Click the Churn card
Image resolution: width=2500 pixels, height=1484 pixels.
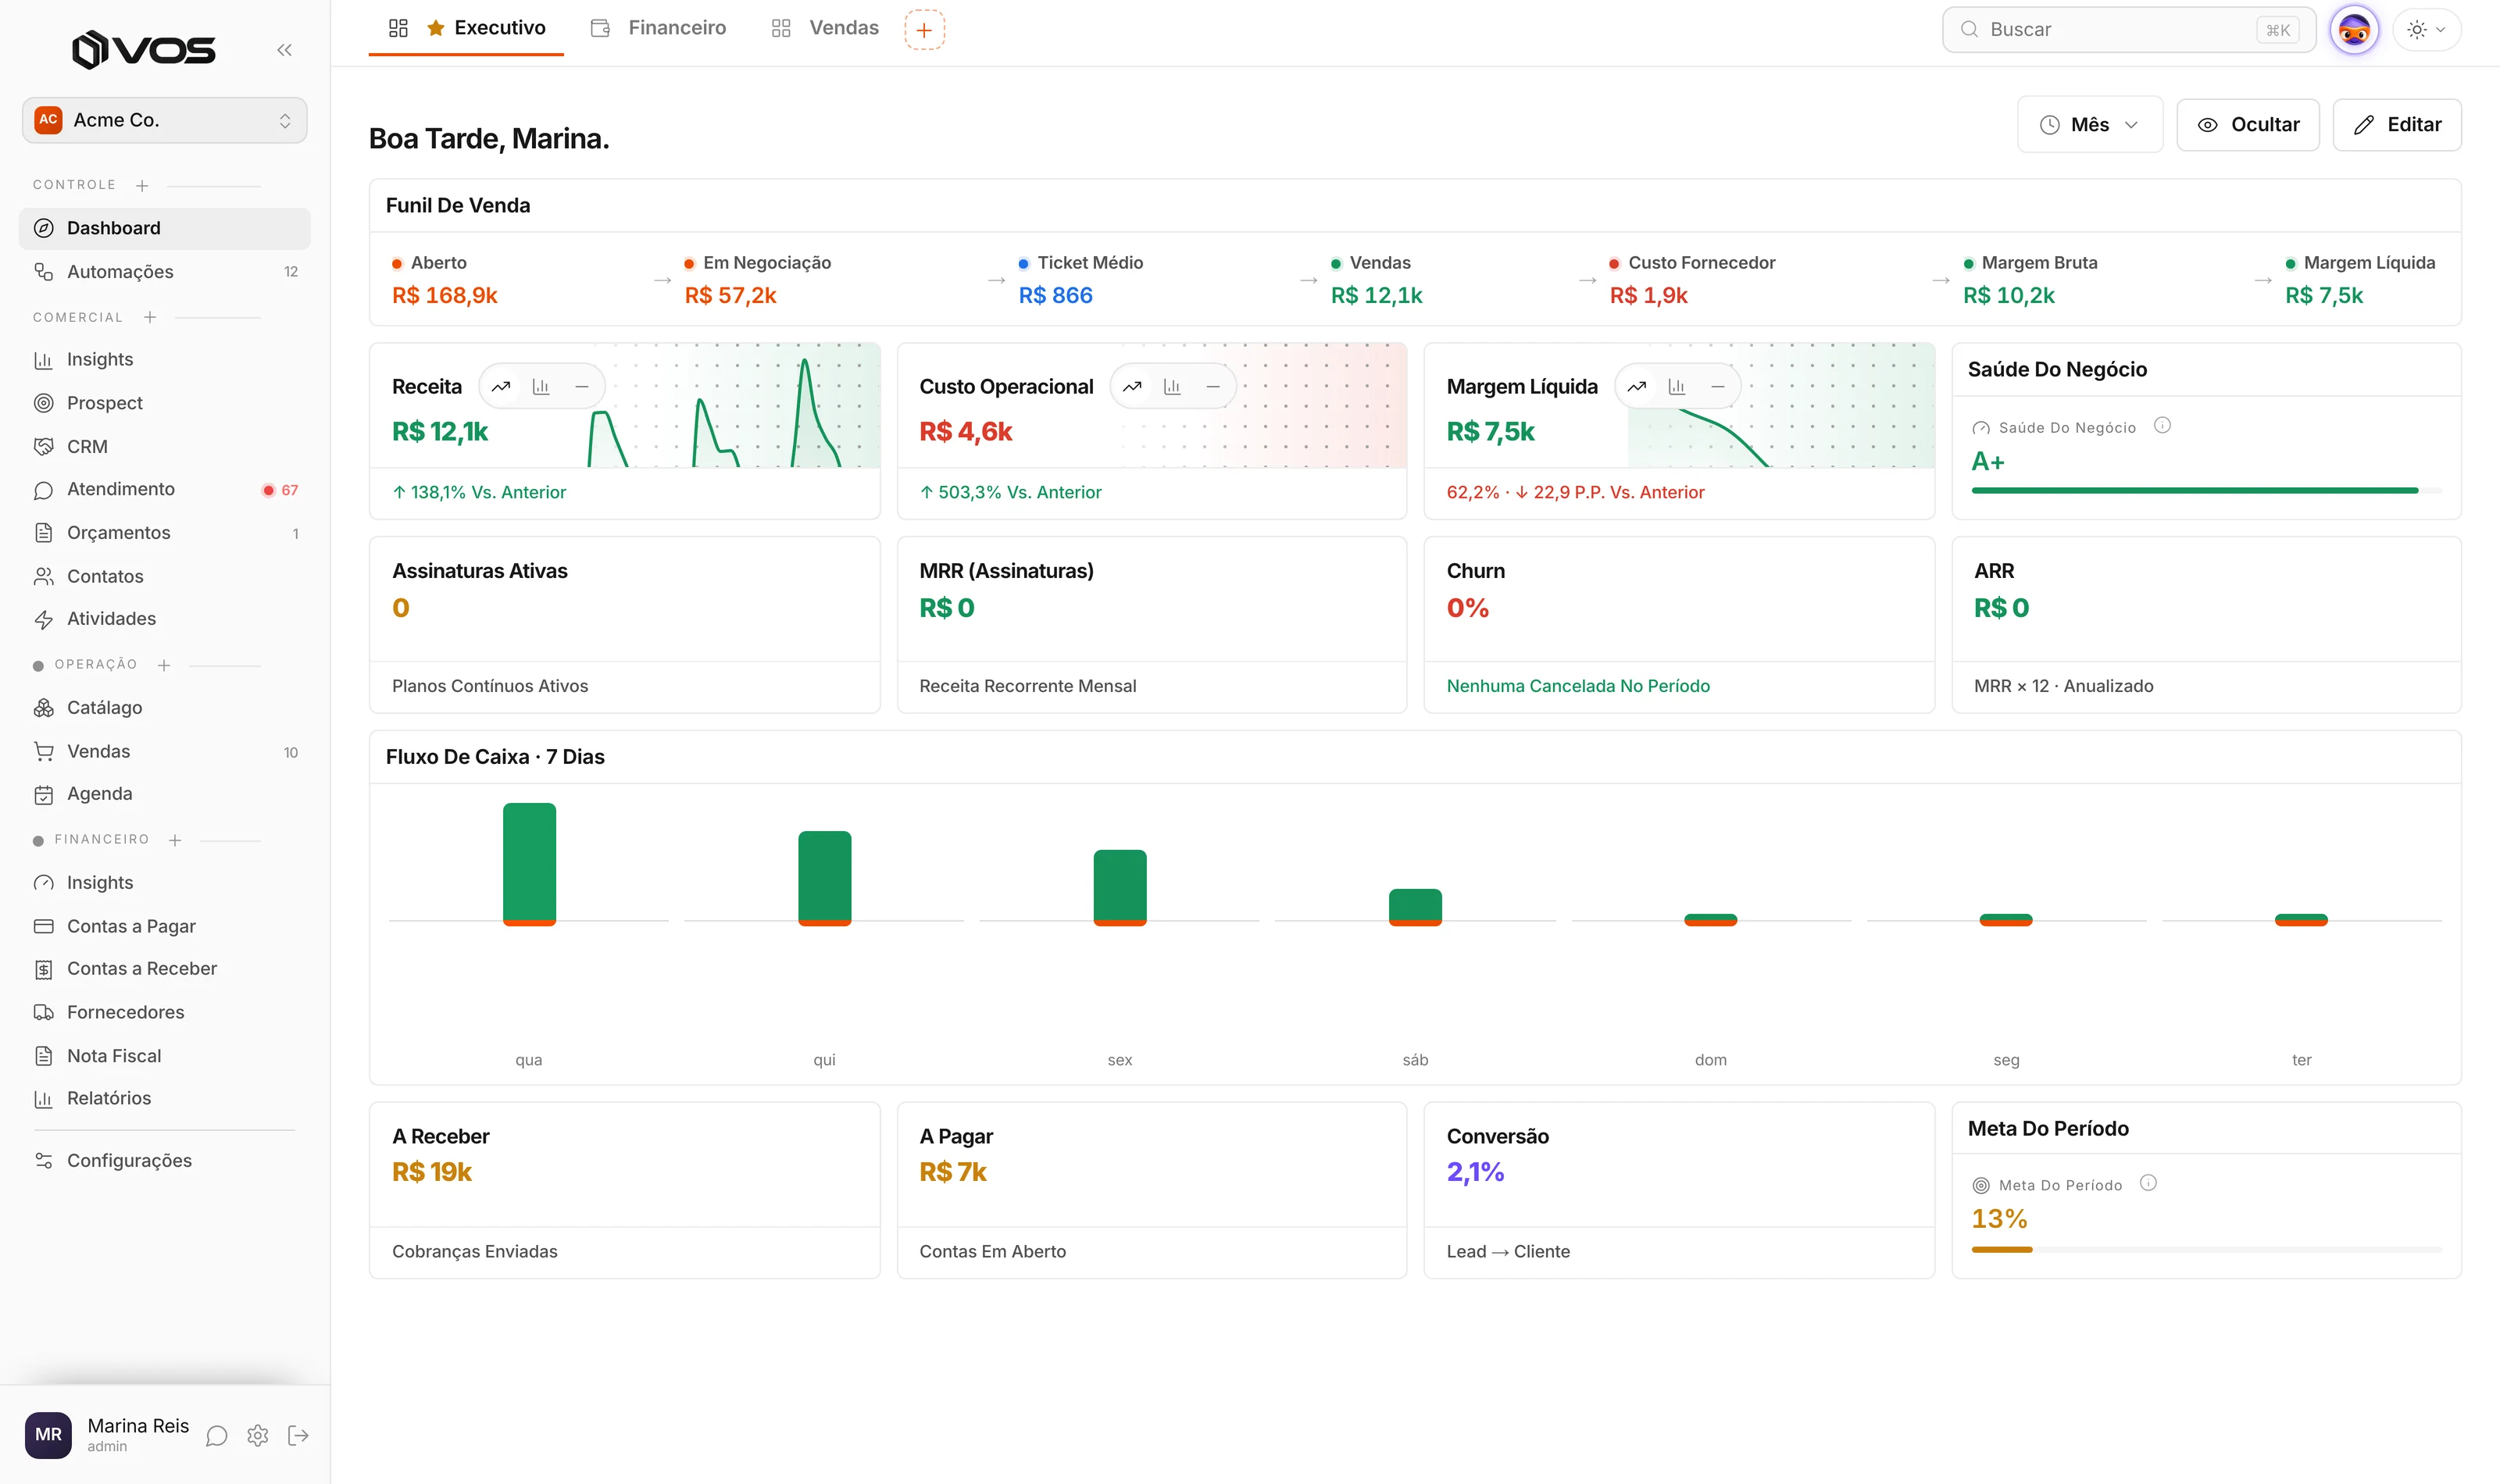point(1679,625)
